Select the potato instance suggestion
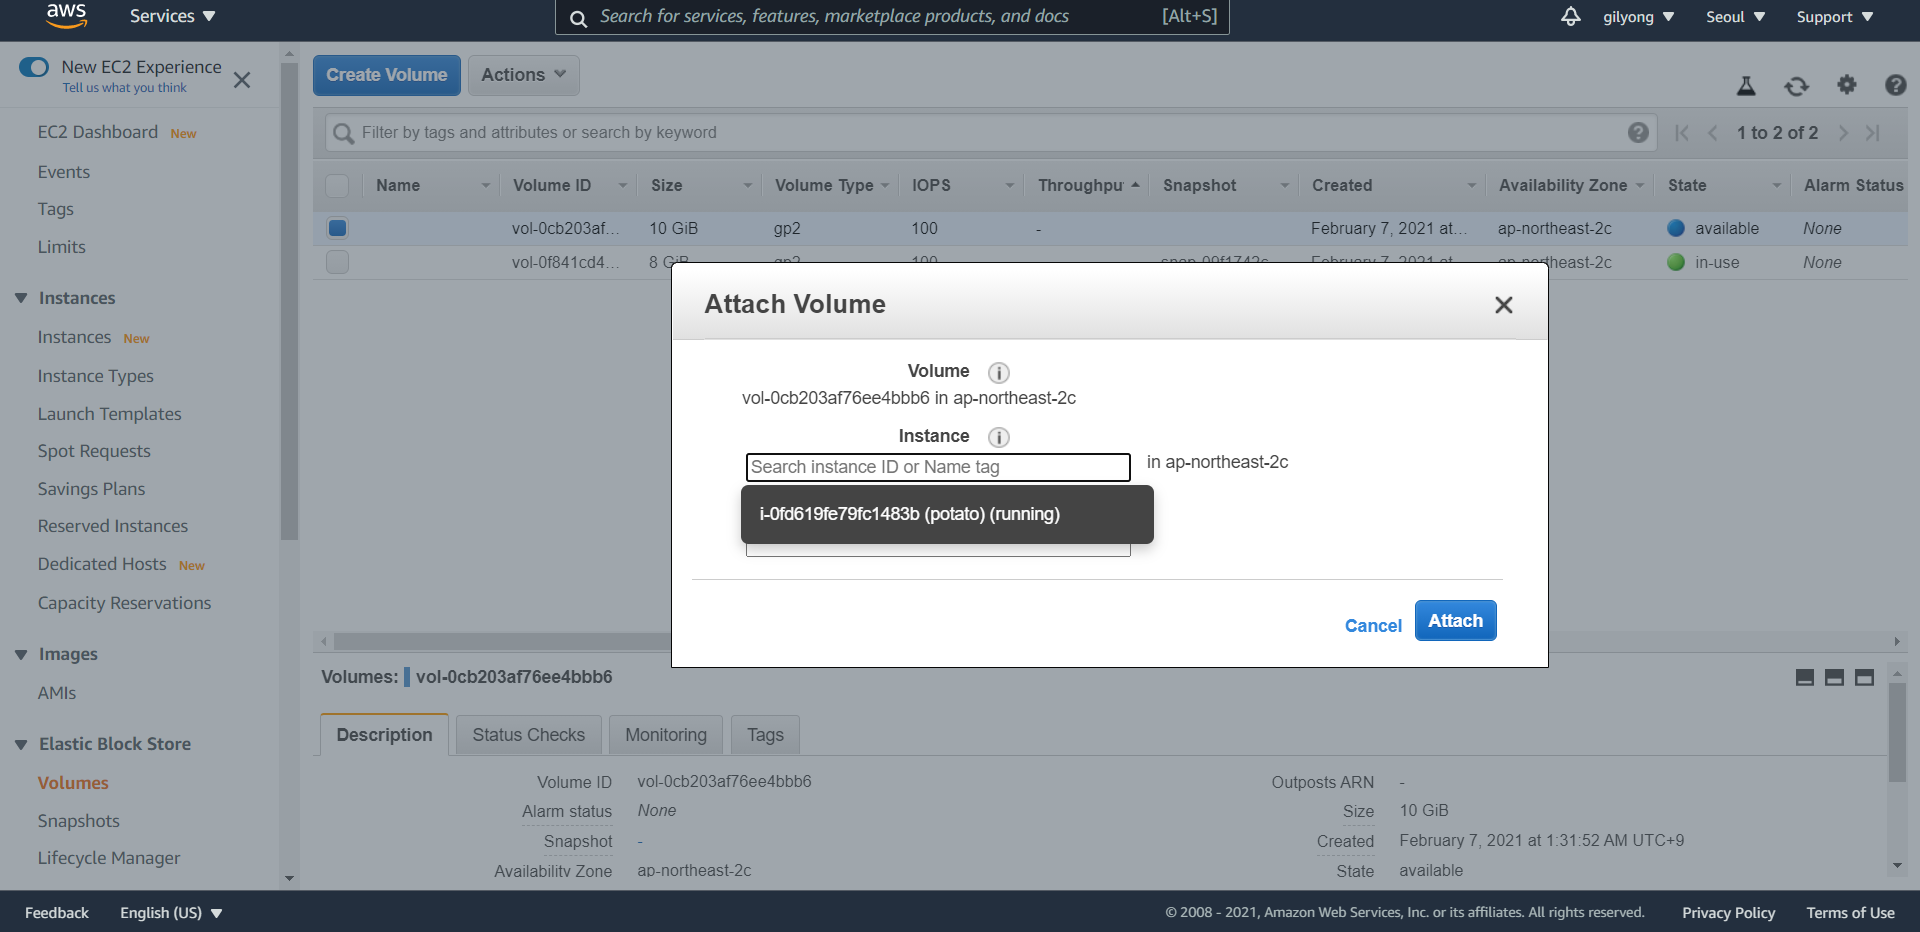This screenshot has height=932, width=1920. pyautogui.click(x=947, y=514)
